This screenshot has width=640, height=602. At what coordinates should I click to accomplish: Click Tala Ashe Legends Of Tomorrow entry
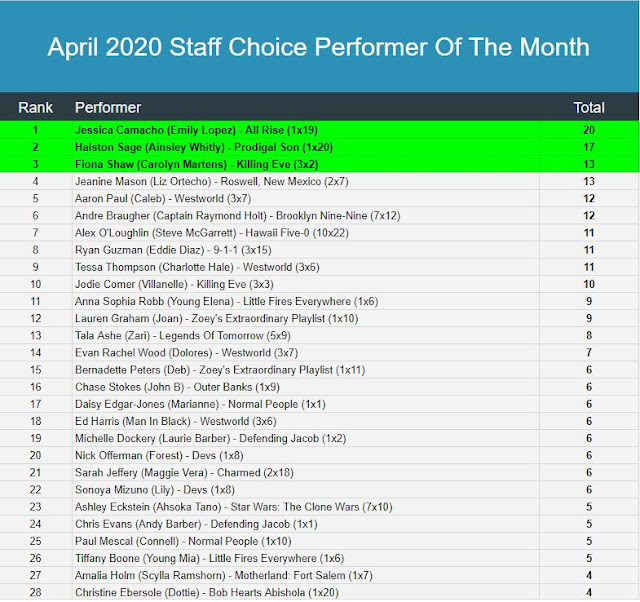pos(182,335)
